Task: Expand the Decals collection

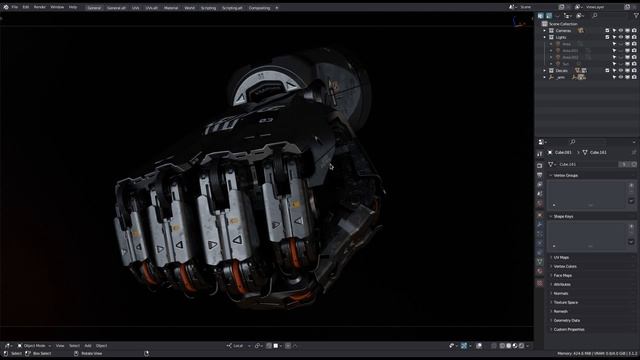Action: click(x=544, y=71)
